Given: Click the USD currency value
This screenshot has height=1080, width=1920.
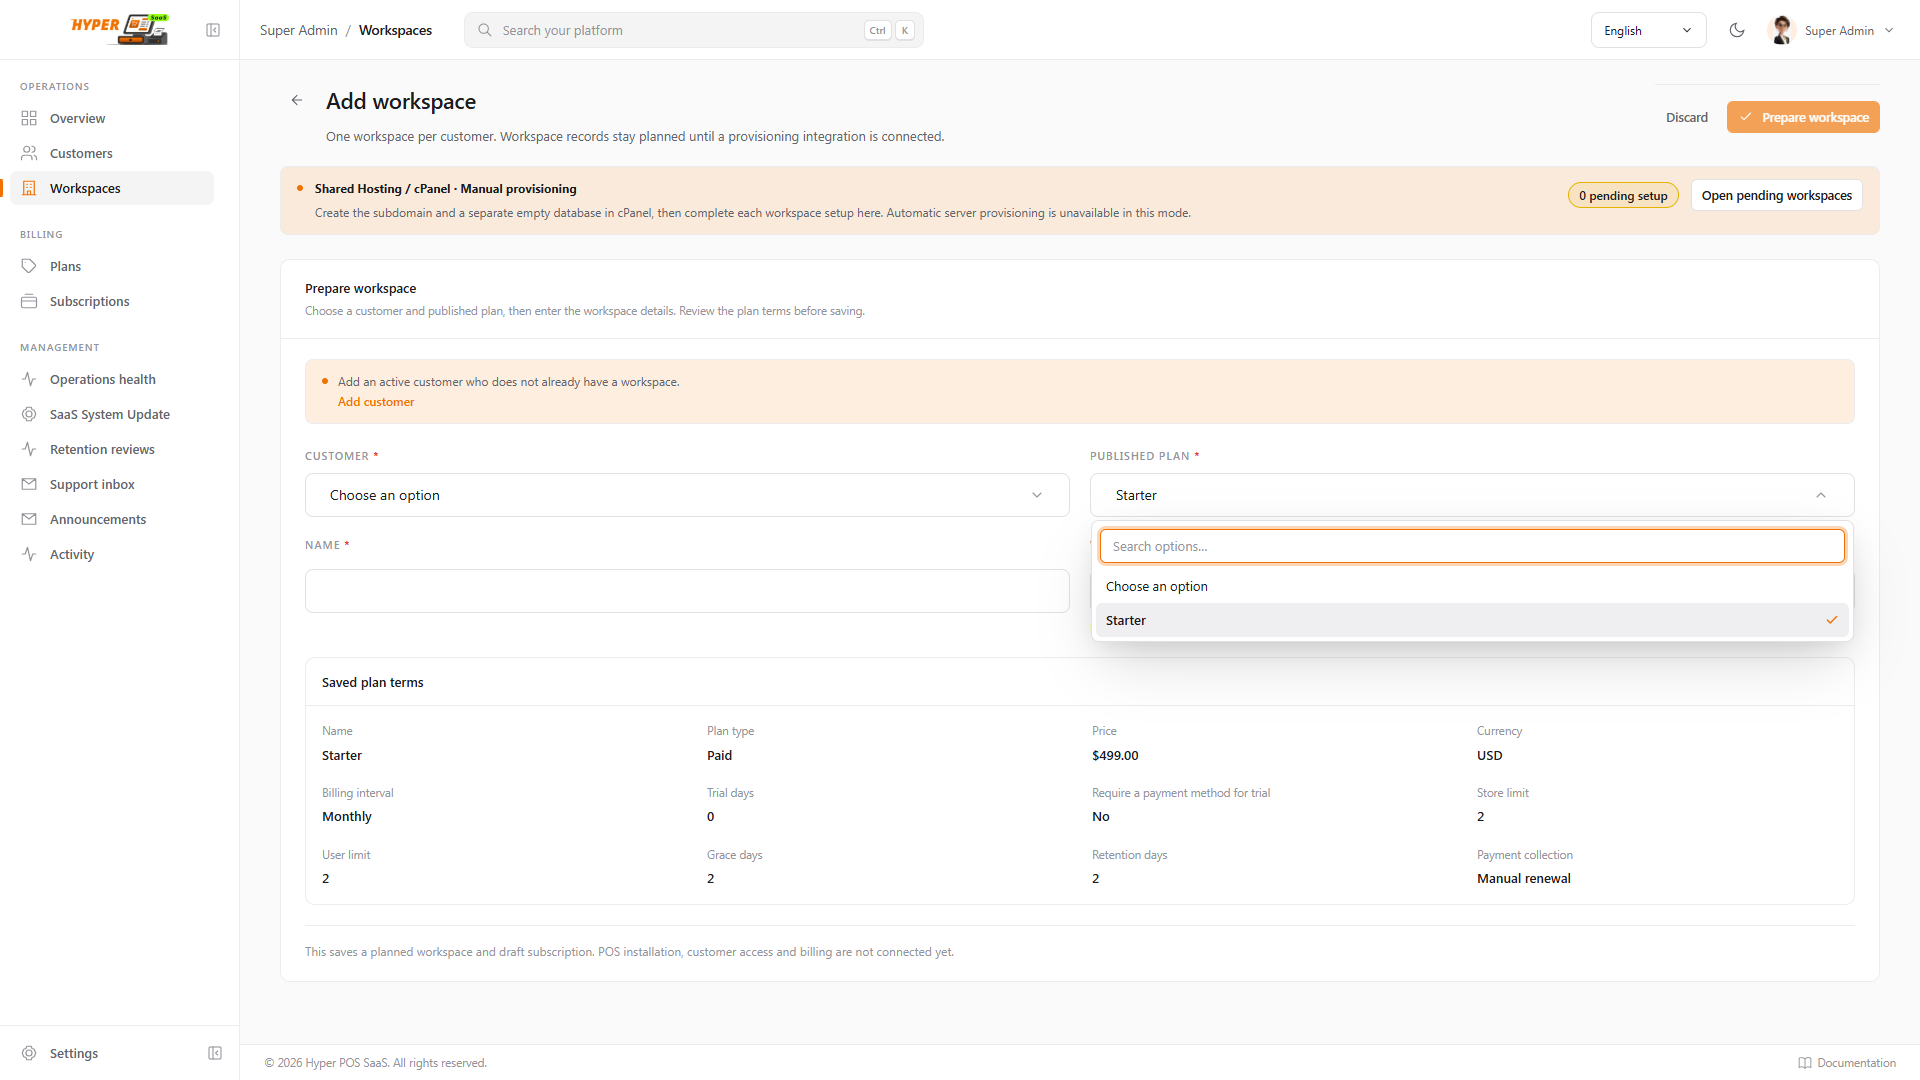Looking at the screenshot, I should click(1489, 755).
